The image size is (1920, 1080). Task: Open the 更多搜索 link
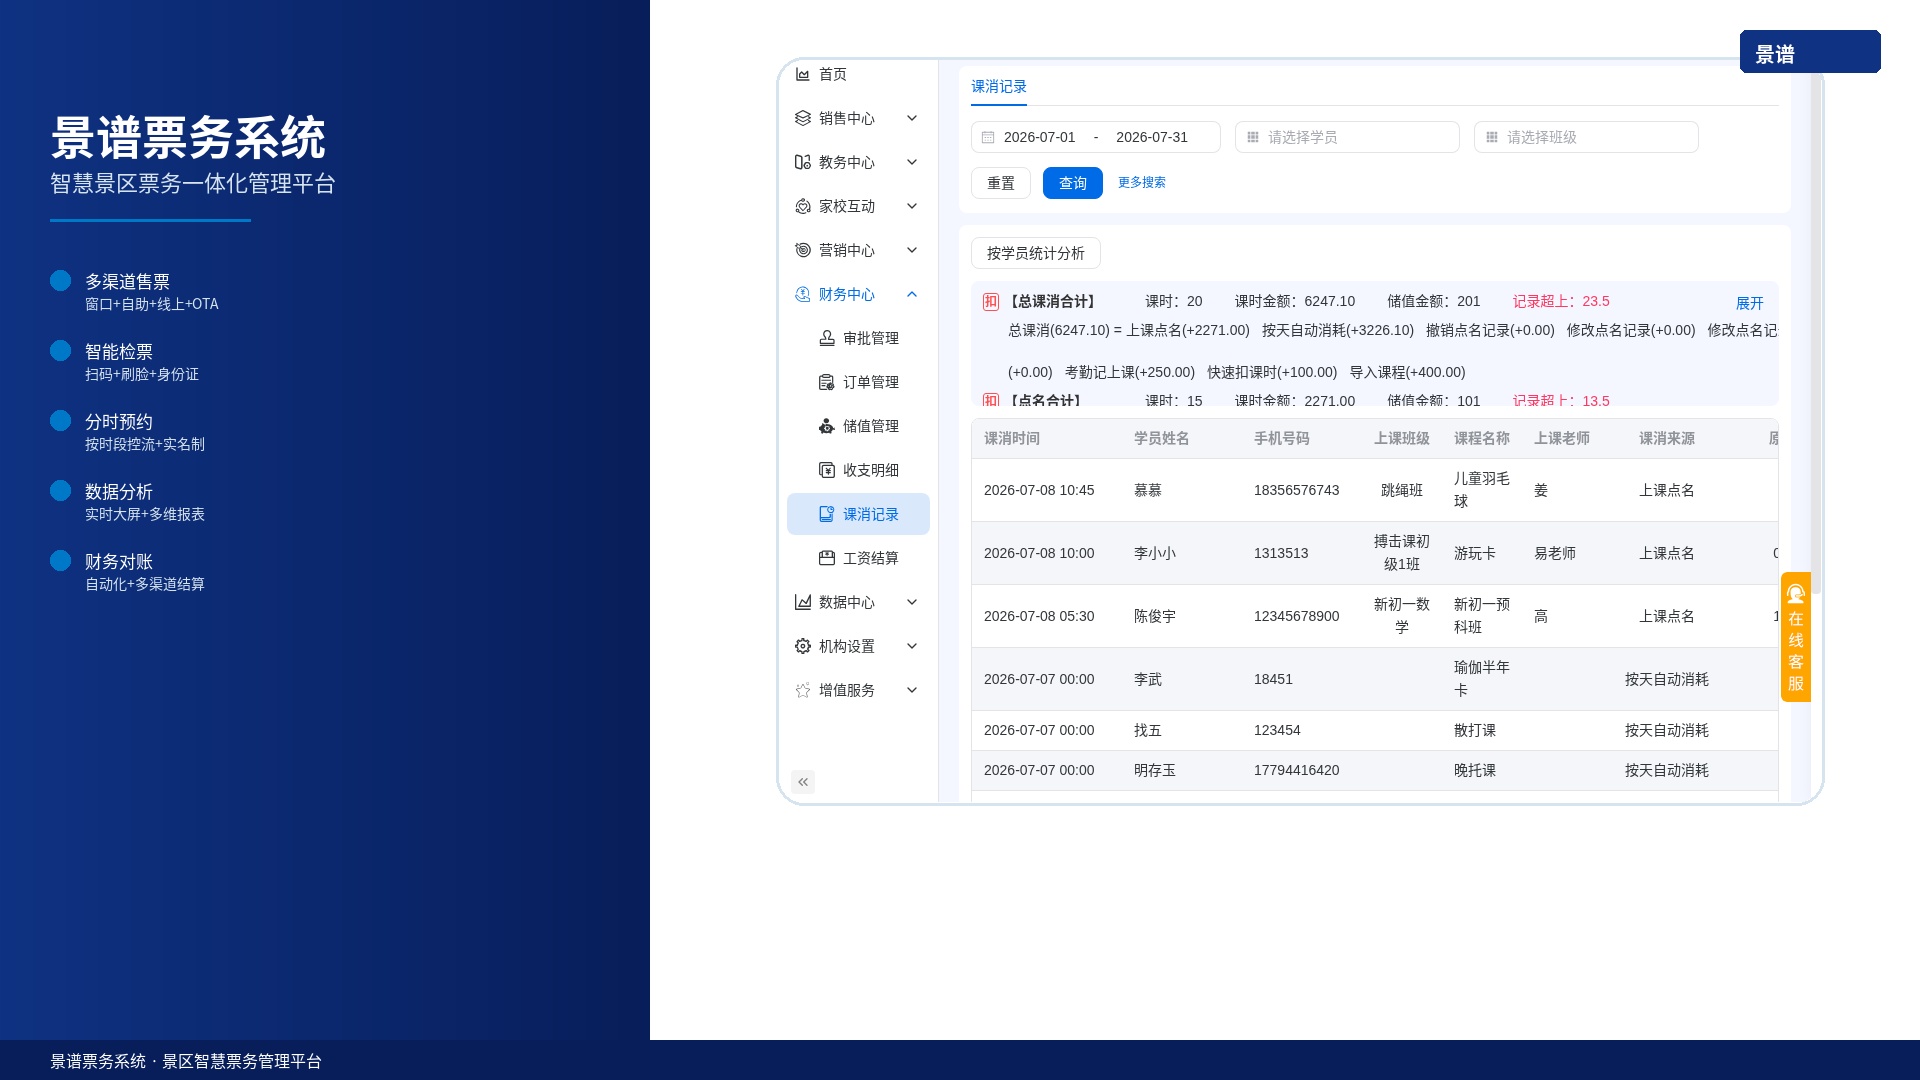pos(1141,182)
